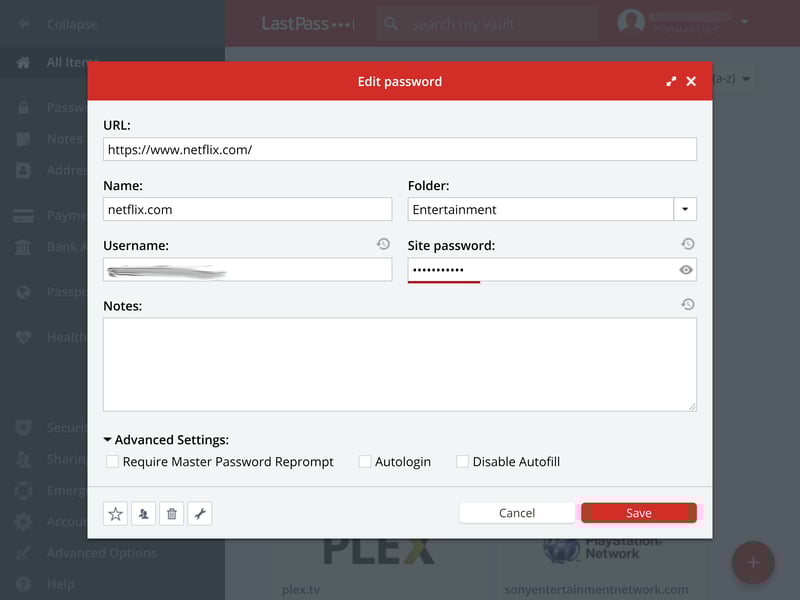Close the Edit password dialog
The width and height of the screenshot is (800, 600).
tap(691, 81)
